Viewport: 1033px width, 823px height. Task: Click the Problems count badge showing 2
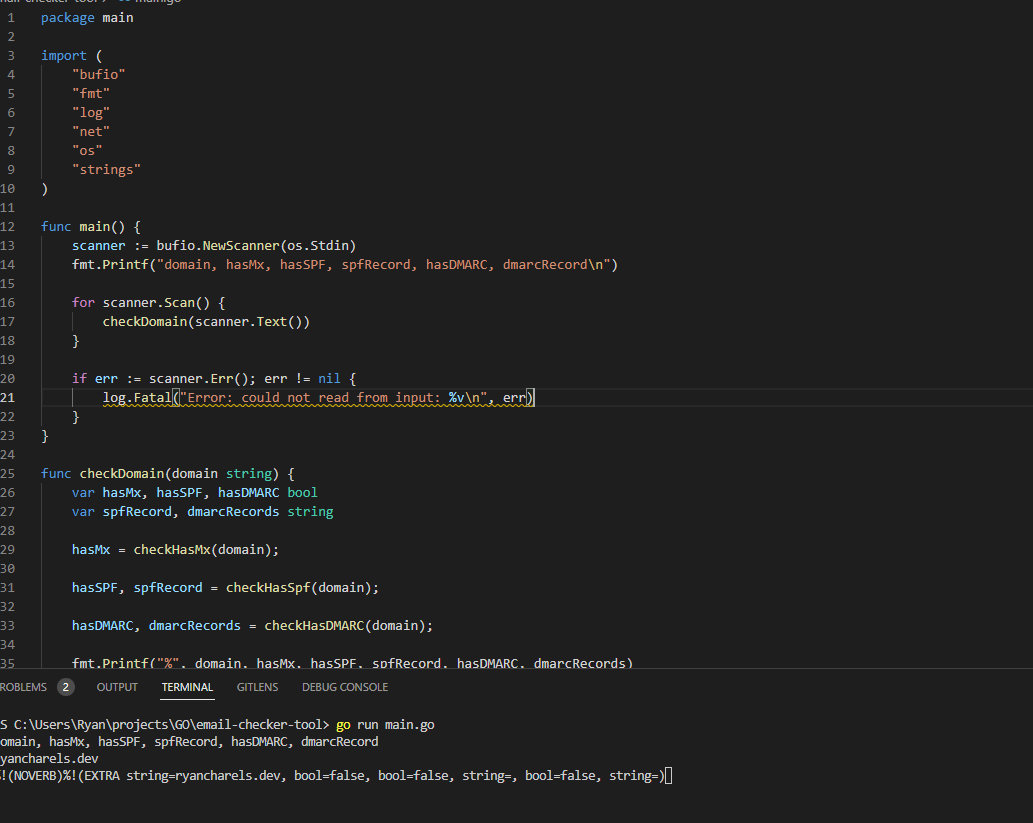(x=65, y=687)
